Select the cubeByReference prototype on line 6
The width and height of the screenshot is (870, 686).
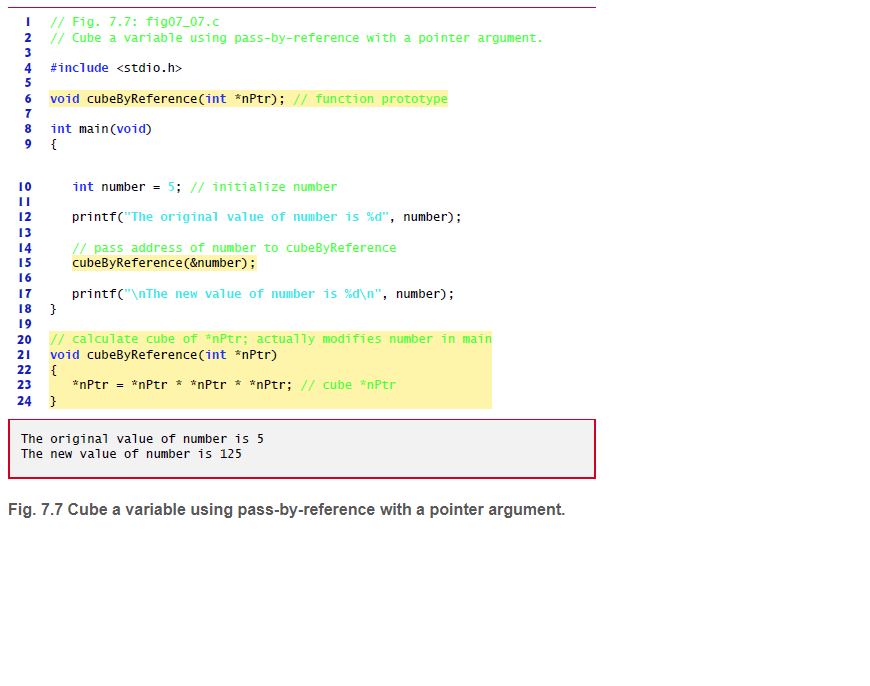tap(167, 99)
